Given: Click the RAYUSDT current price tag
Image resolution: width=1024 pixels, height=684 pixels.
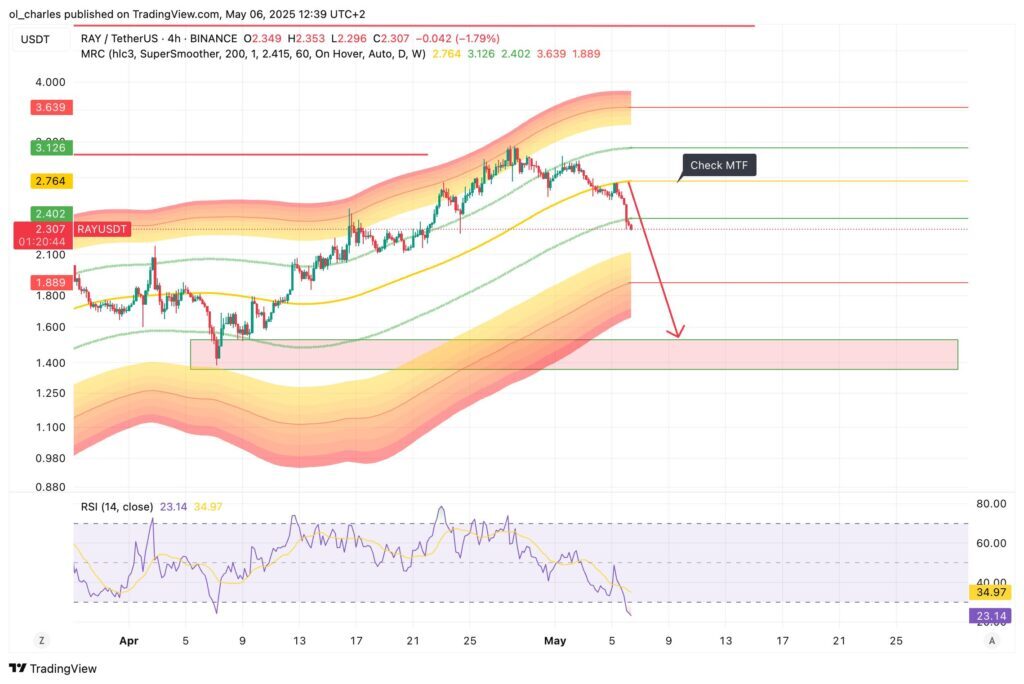Looking at the screenshot, I should (42, 235).
